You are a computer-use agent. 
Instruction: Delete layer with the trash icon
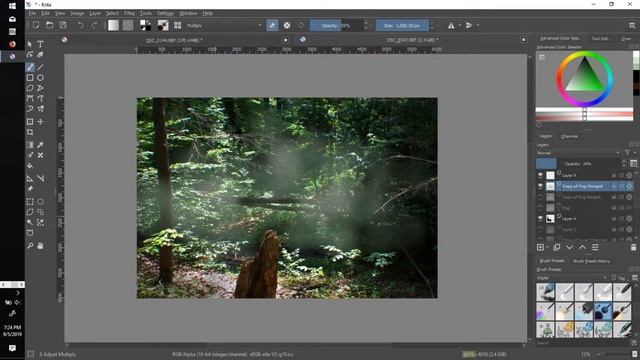click(633, 247)
